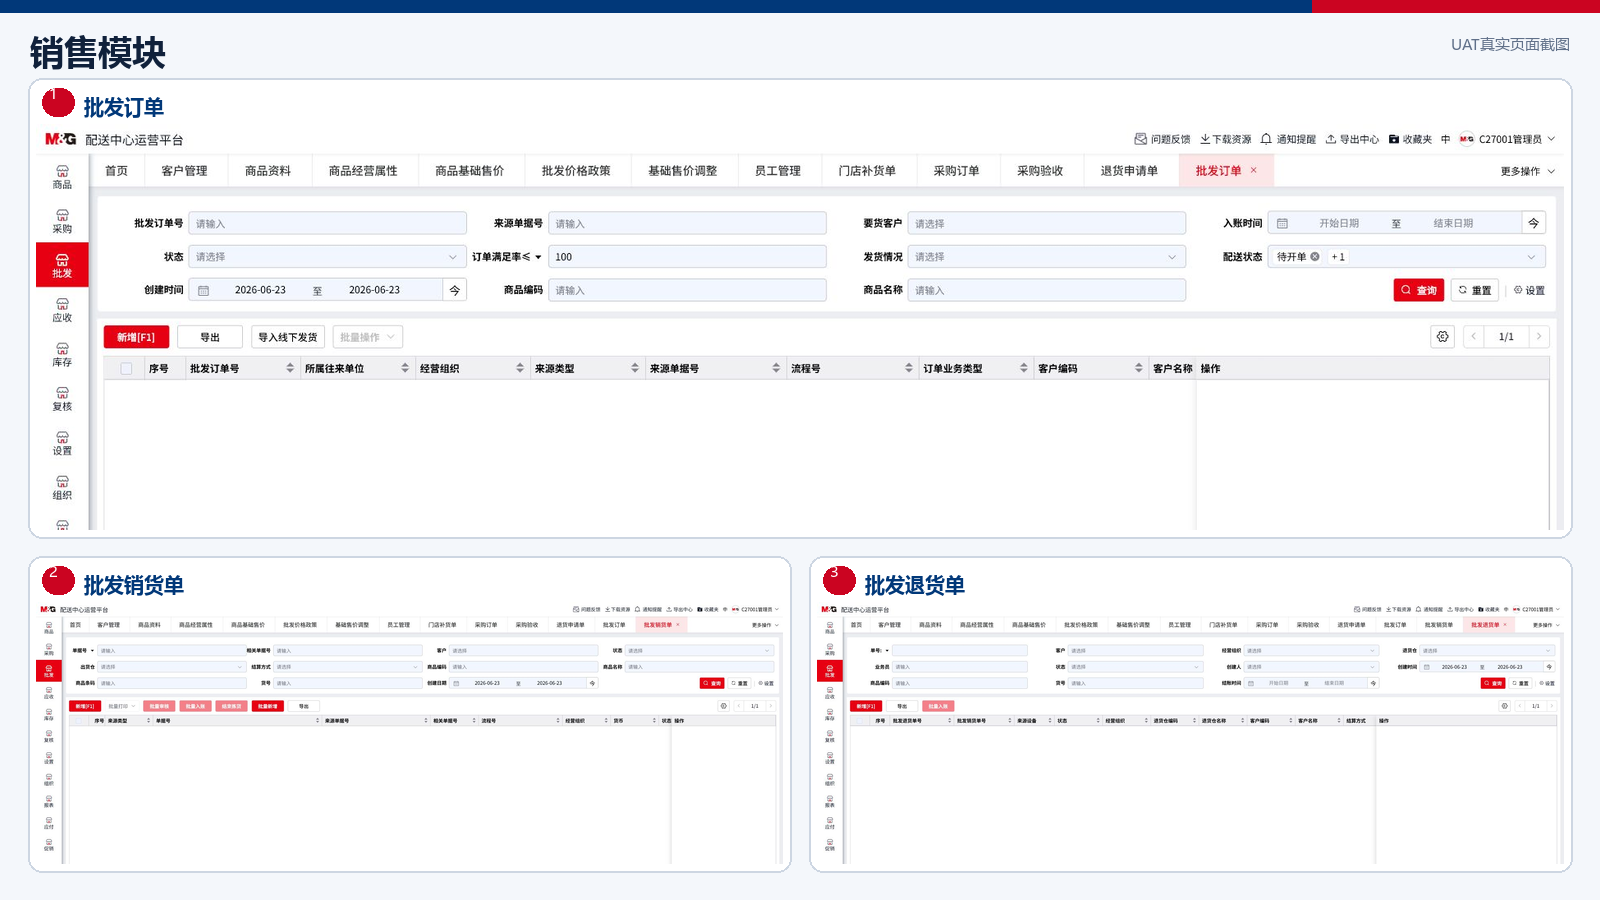
Task: Open 要货客户 select field
Action: click(x=1047, y=223)
